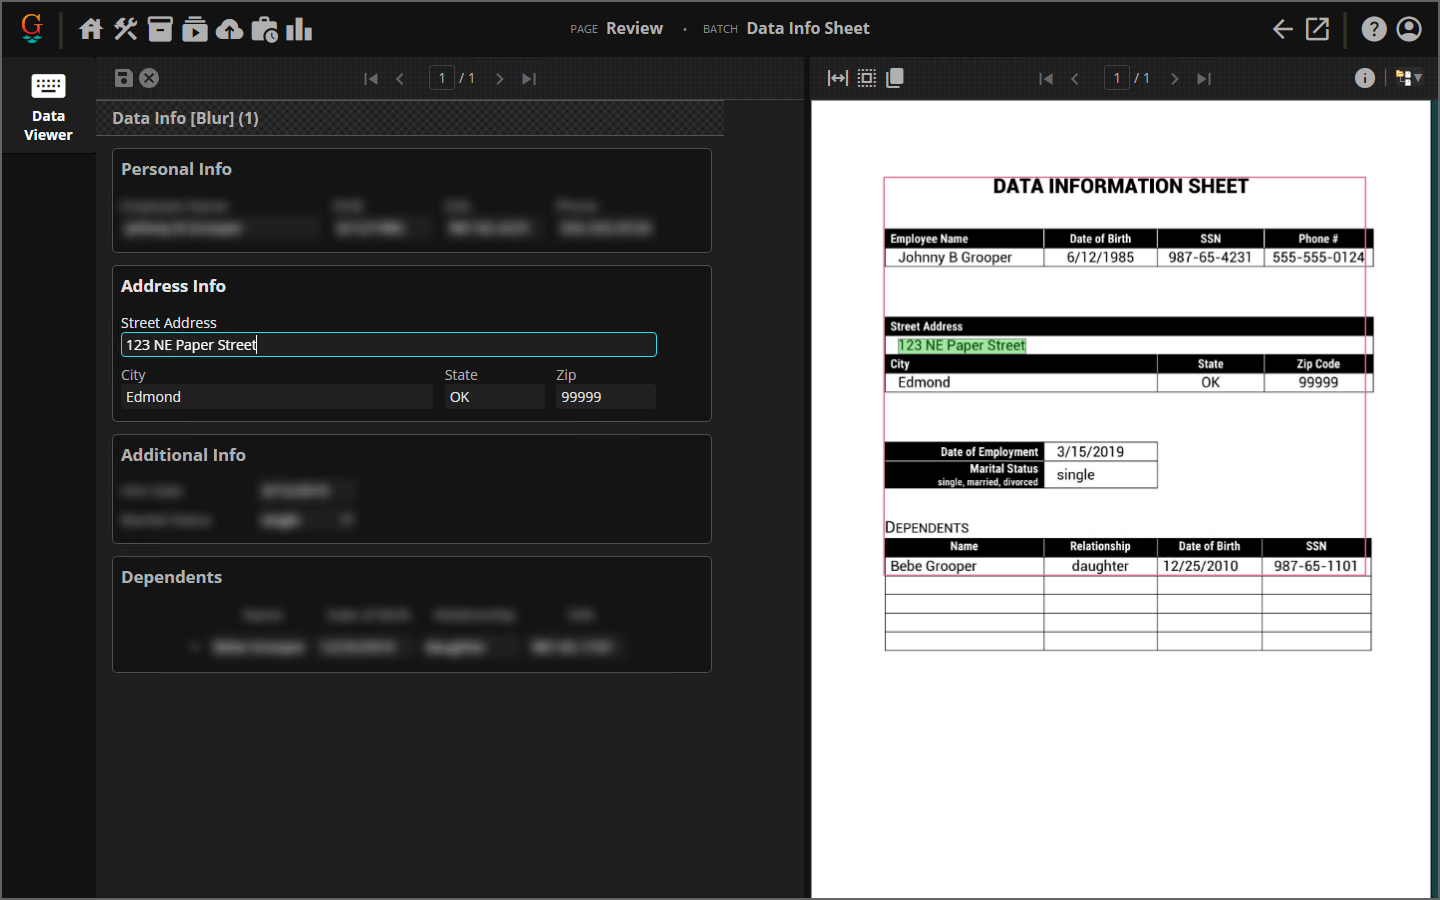Open the cloud upload Imports icon
Image resolution: width=1440 pixels, height=900 pixels.
pyautogui.click(x=230, y=29)
